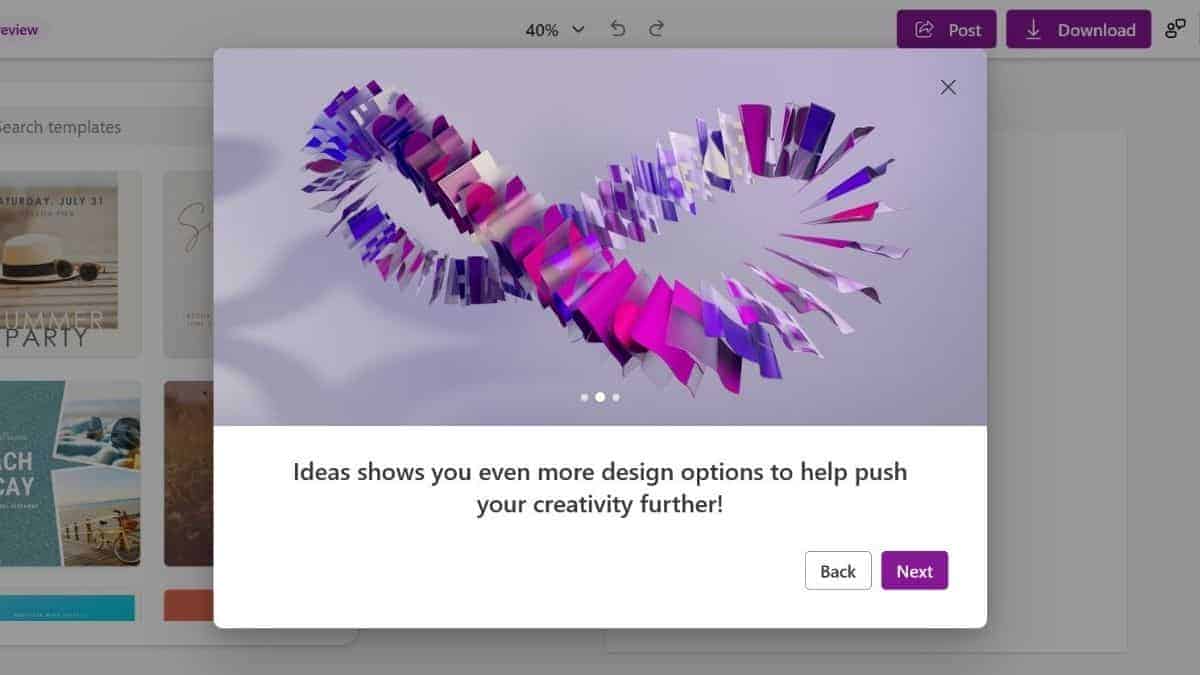Go back with the Back button
The width and height of the screenshot is (1200, 675).
[x=837, y=571]
